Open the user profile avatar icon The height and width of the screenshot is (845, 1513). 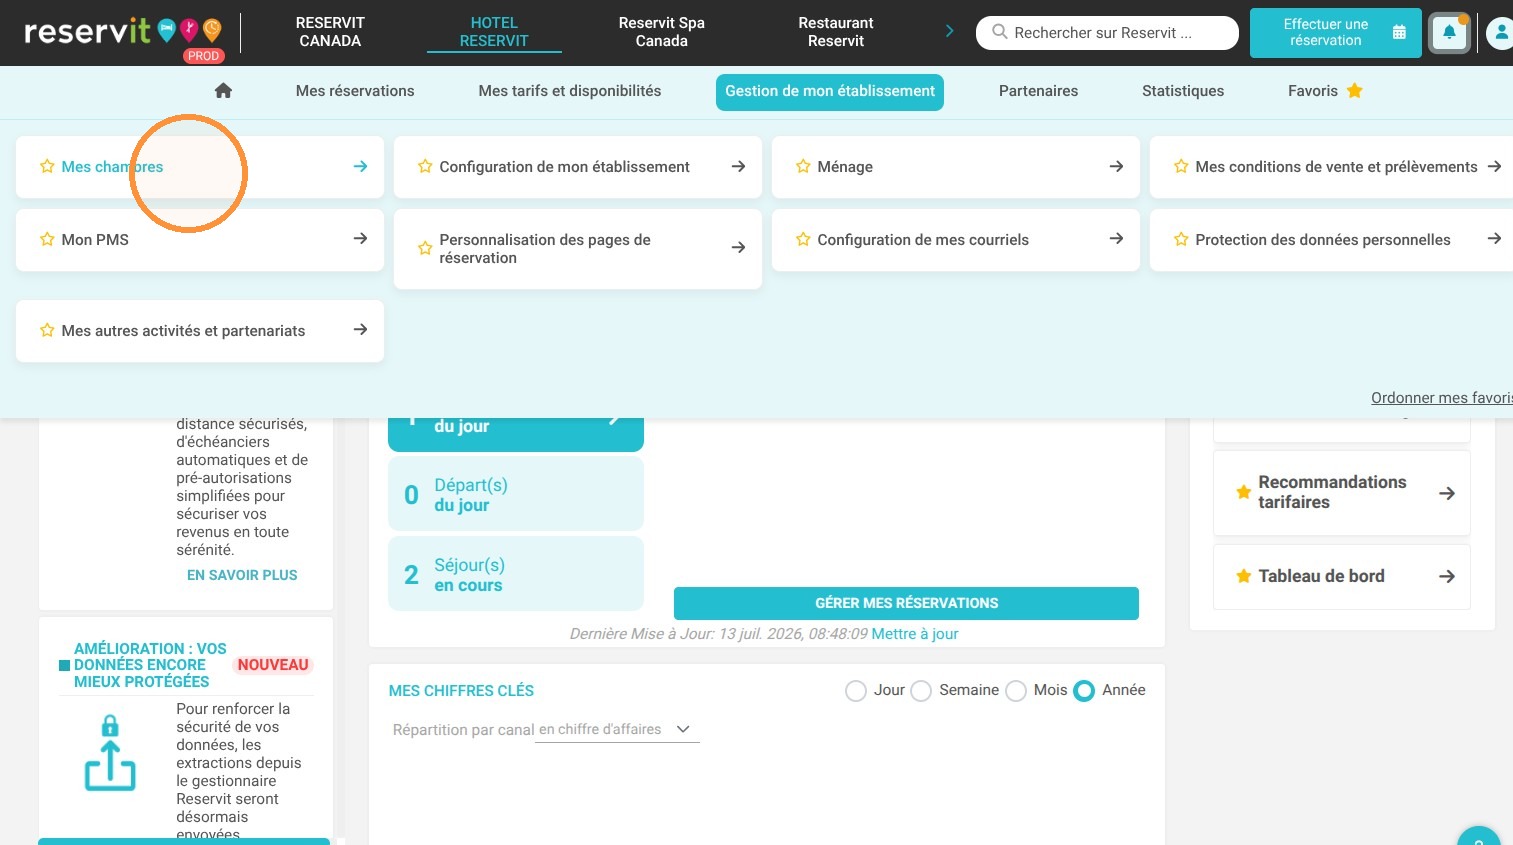[1500, 33]
